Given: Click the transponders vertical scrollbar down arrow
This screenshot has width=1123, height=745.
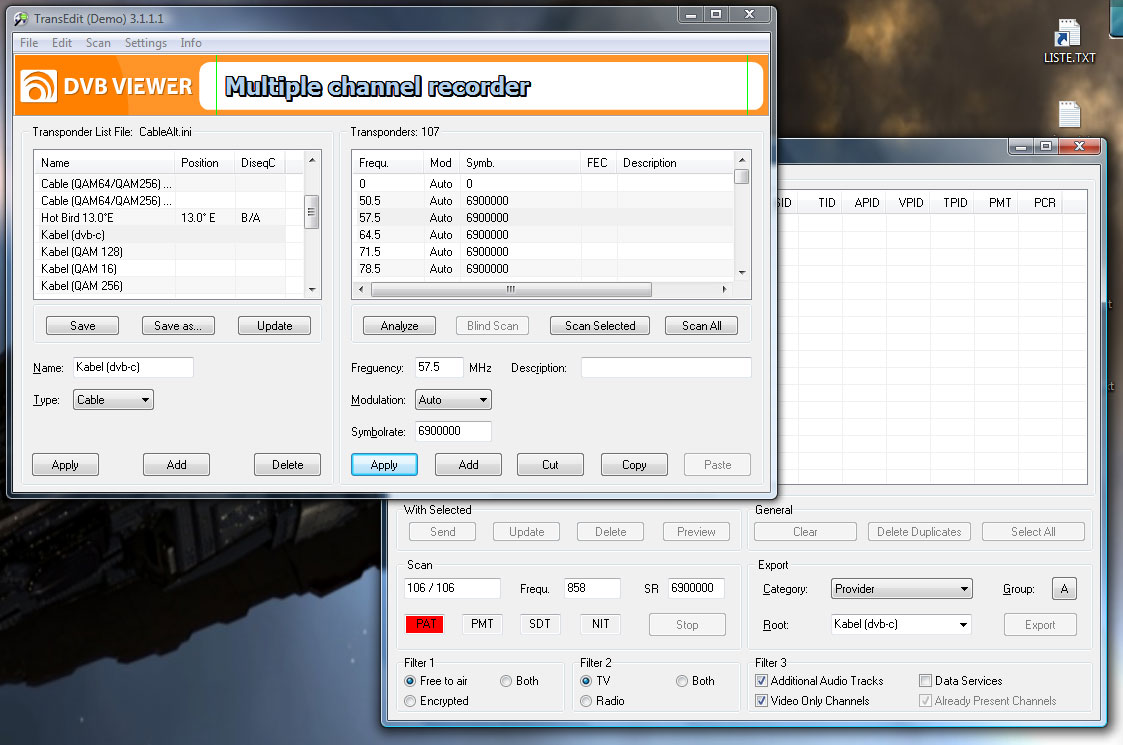Looking at the screenshot, I should pyautogui.click(x=742, y=272).
